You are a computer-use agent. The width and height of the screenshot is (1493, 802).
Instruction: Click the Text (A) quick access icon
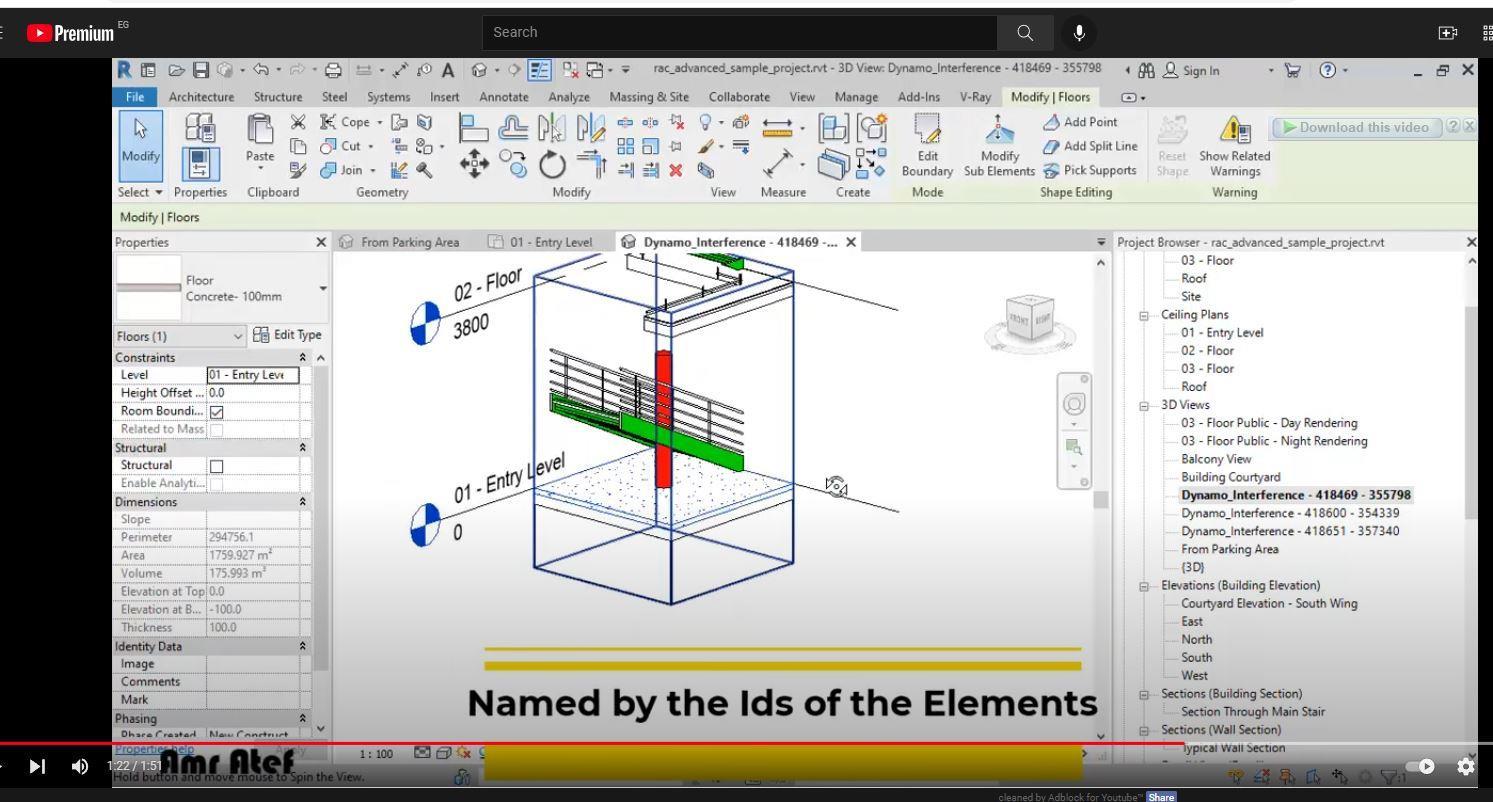tap(448, 70)
